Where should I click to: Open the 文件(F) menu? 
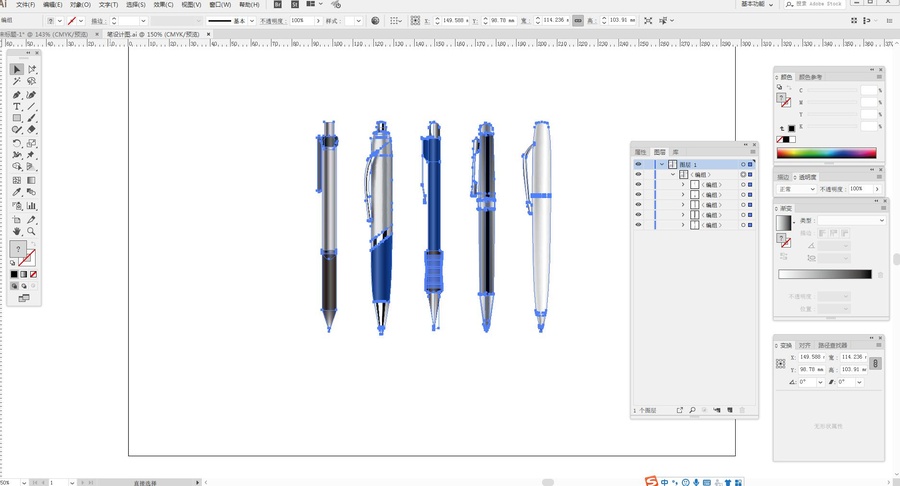pyautogui.click(x=26, y=5)
